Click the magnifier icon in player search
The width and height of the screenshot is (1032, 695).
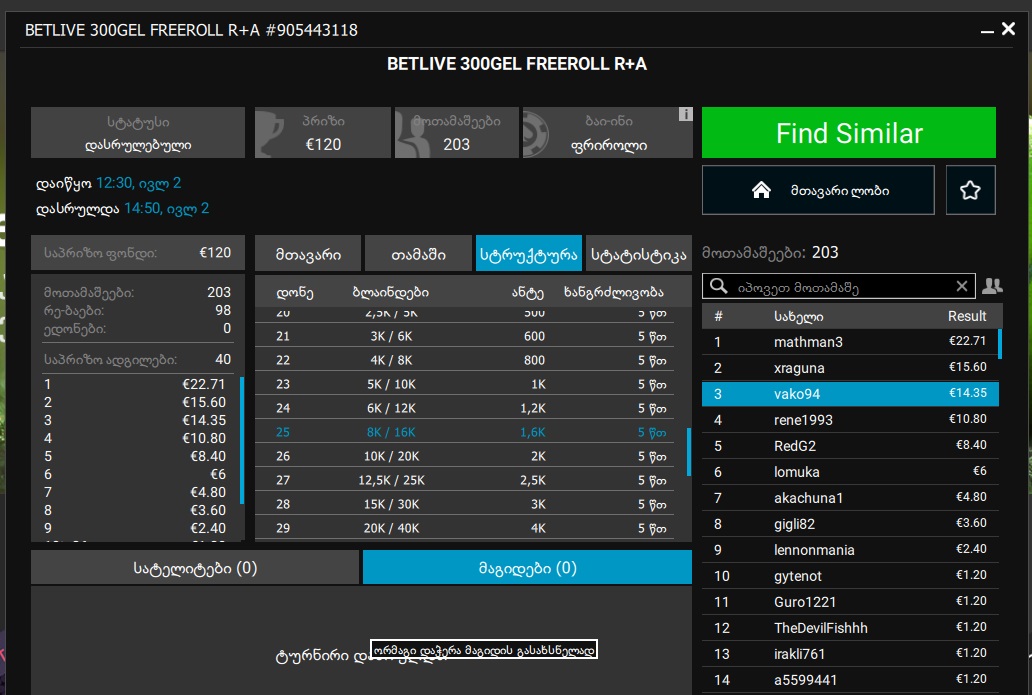(719, 286)
